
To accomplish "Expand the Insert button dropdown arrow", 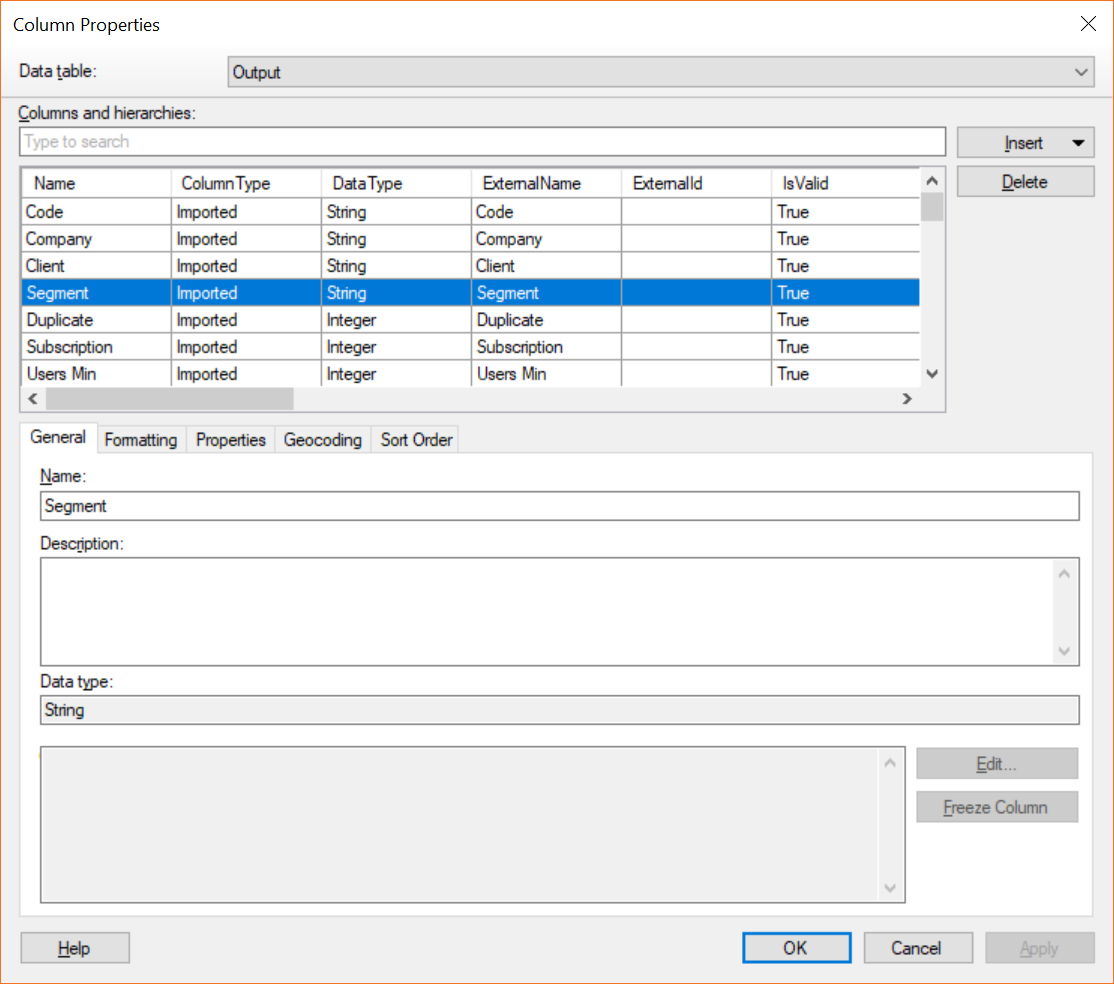I will click(1078, 143).
